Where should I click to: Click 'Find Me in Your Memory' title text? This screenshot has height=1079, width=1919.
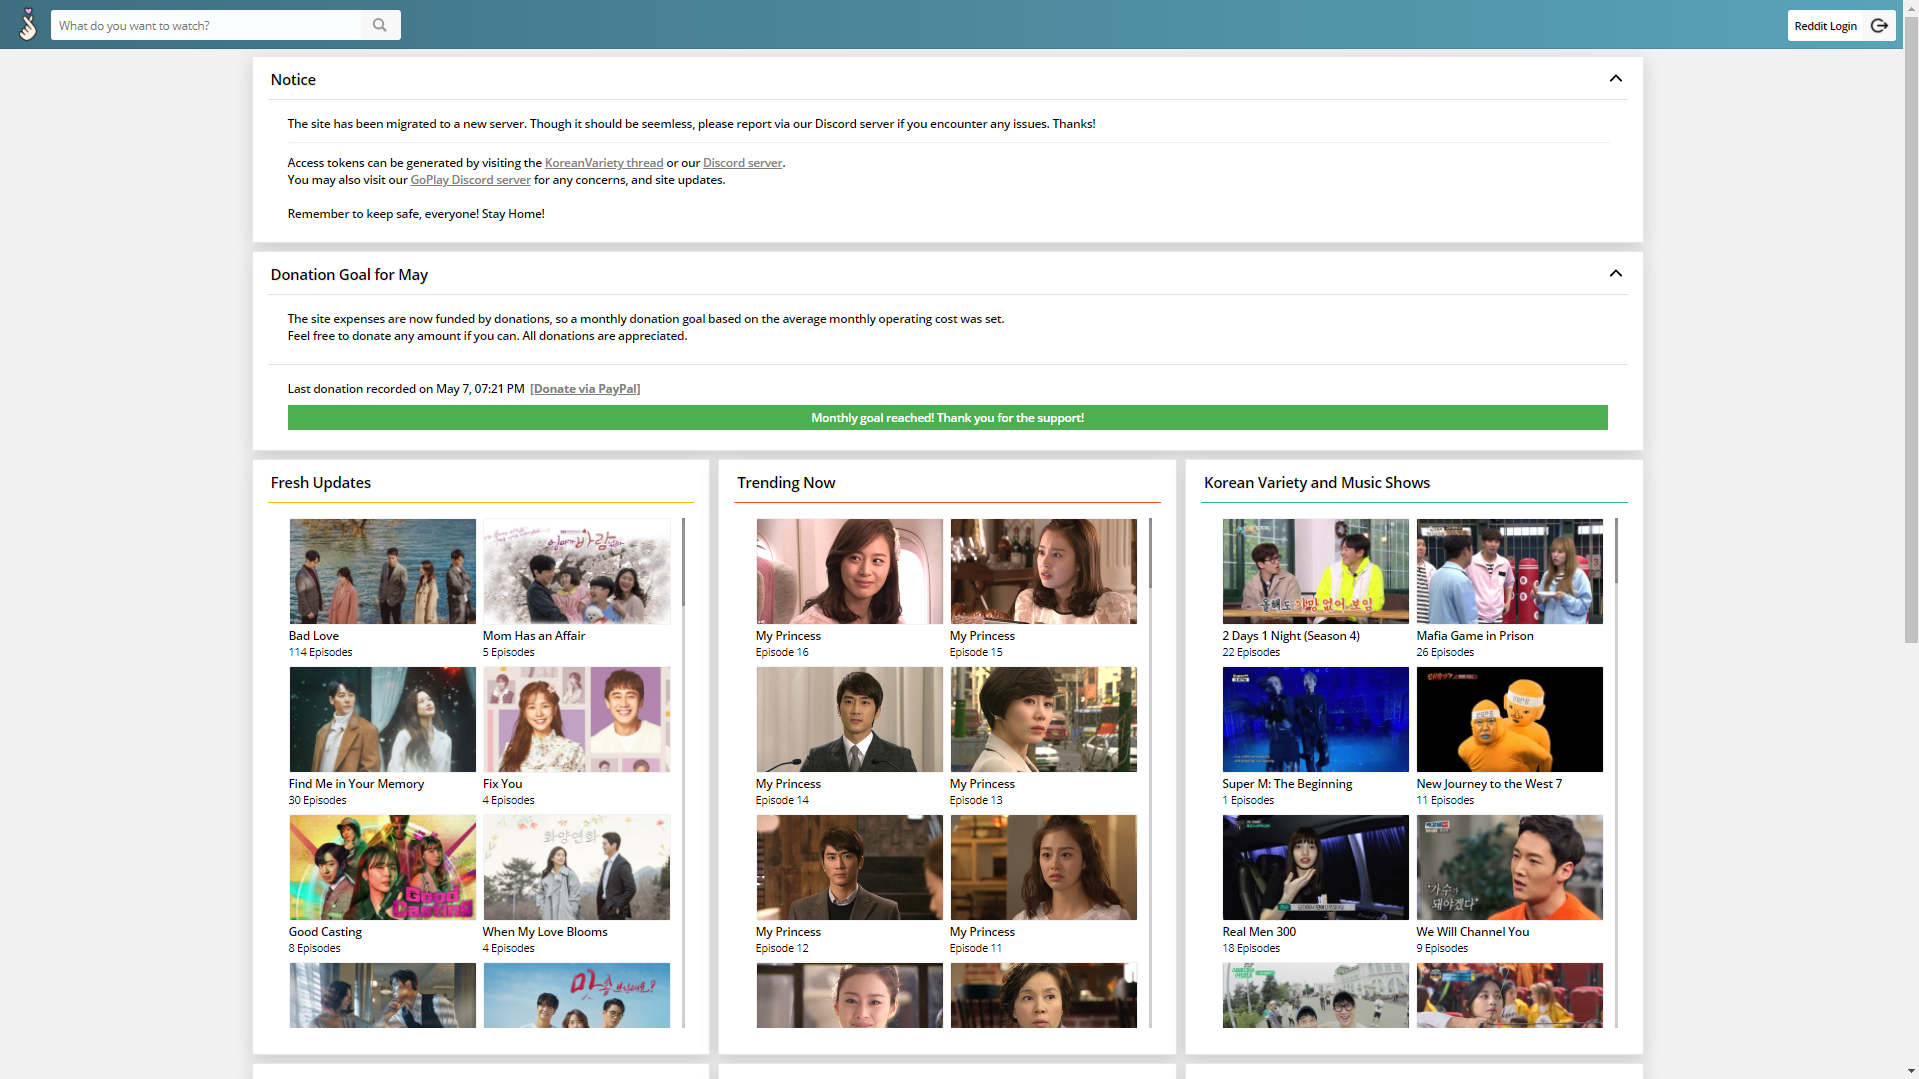(356, 784)
